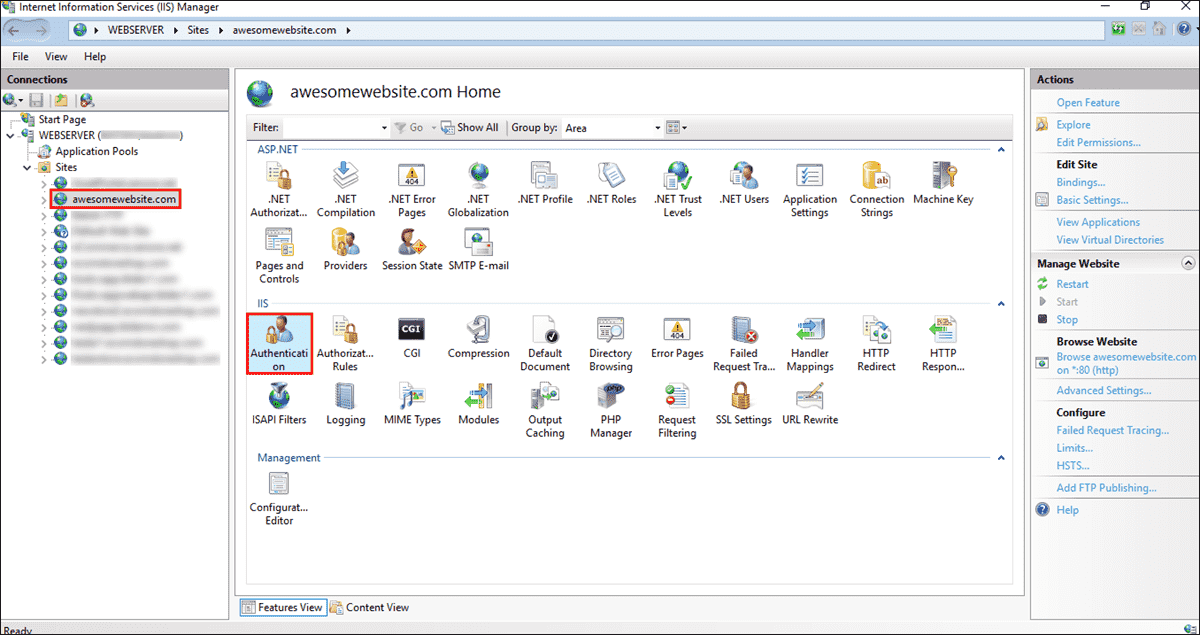Viewport: 1200px width, 635px height.
Task: Open the MIME Types feature
Action: point(412,400)
